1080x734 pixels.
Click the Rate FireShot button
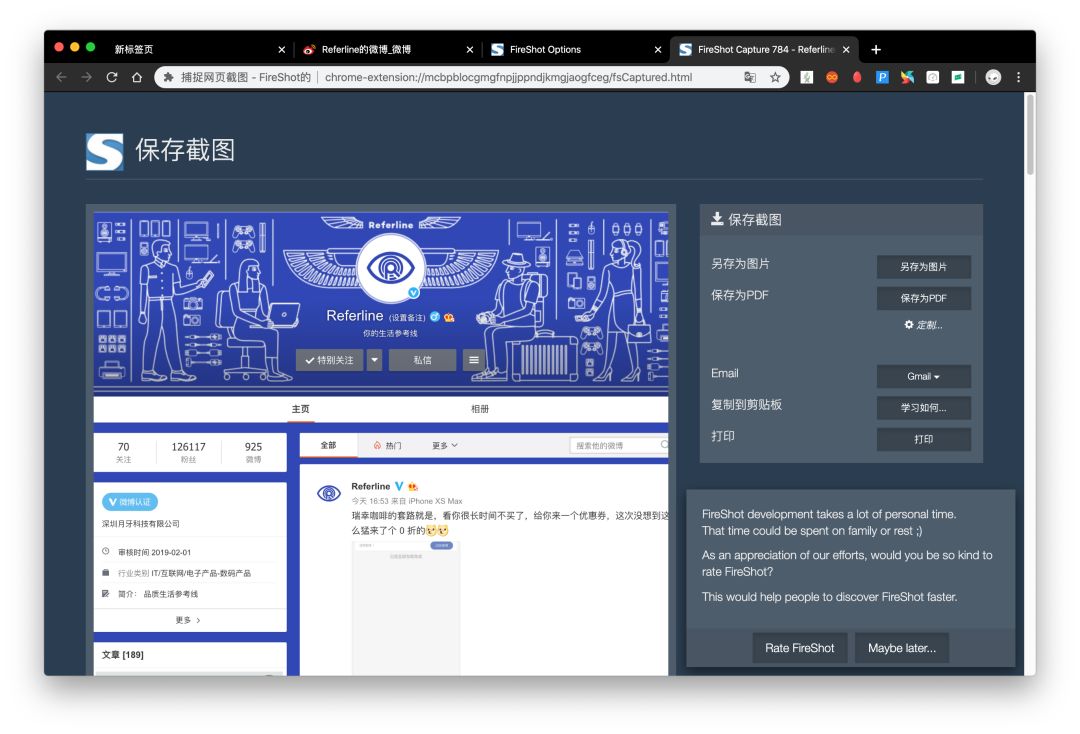[799, 648]
